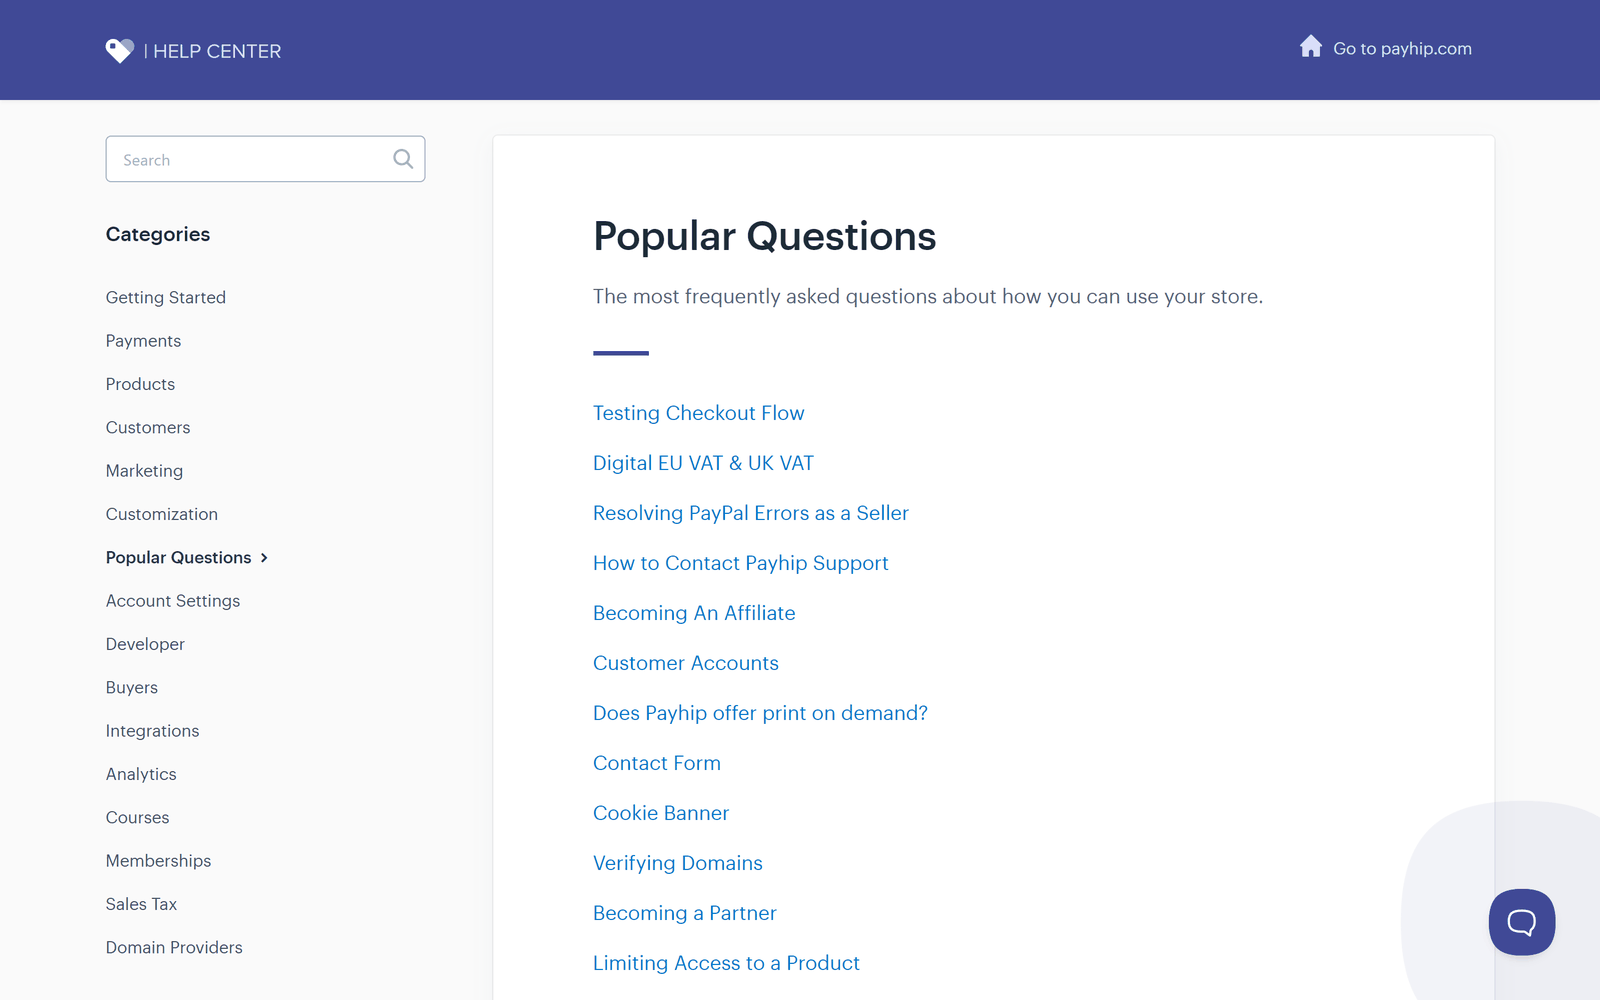Viewport: 1600px width, 1000px height.
Task: Click the home icon in header
Action: [x=1311, y=47]
